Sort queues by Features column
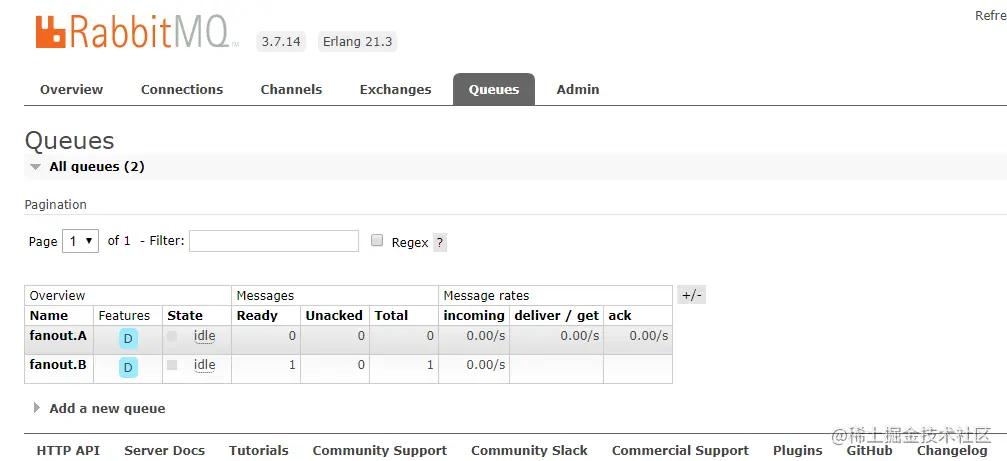Screen dimensions: 1007x461 (124, 315)
